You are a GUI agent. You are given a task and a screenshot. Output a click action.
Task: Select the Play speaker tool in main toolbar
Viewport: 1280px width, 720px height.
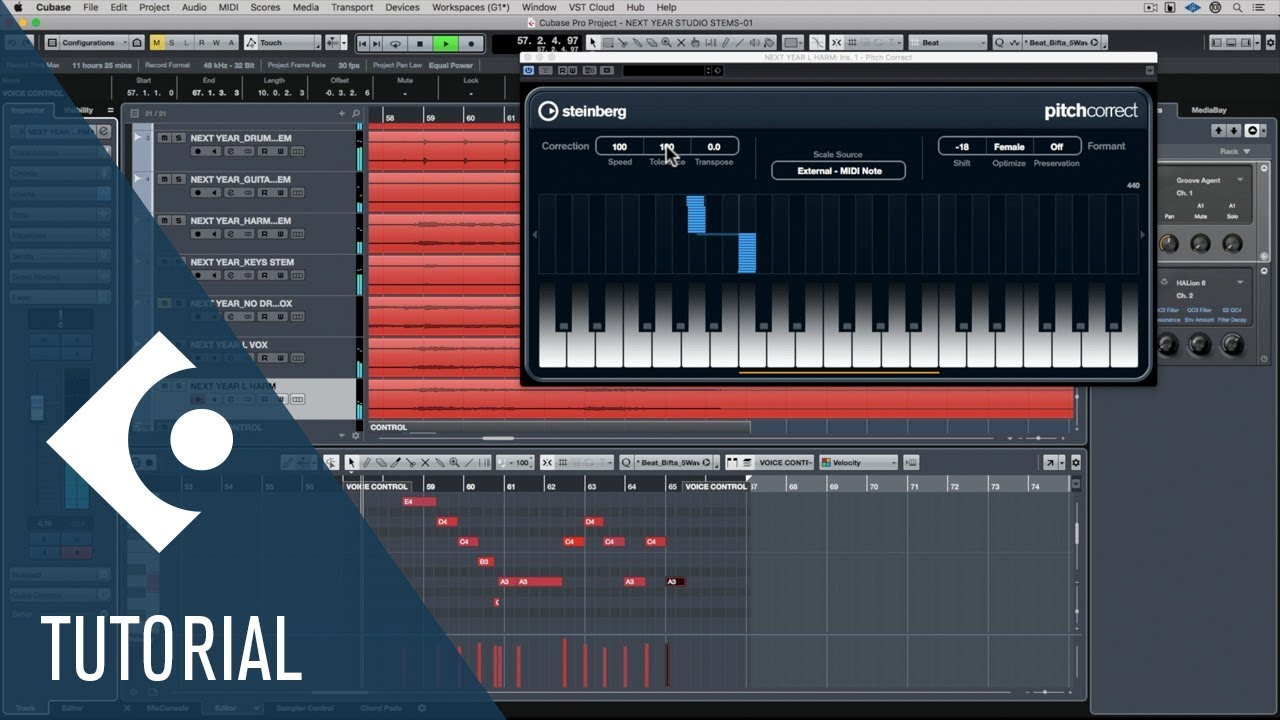coord(755,43)
